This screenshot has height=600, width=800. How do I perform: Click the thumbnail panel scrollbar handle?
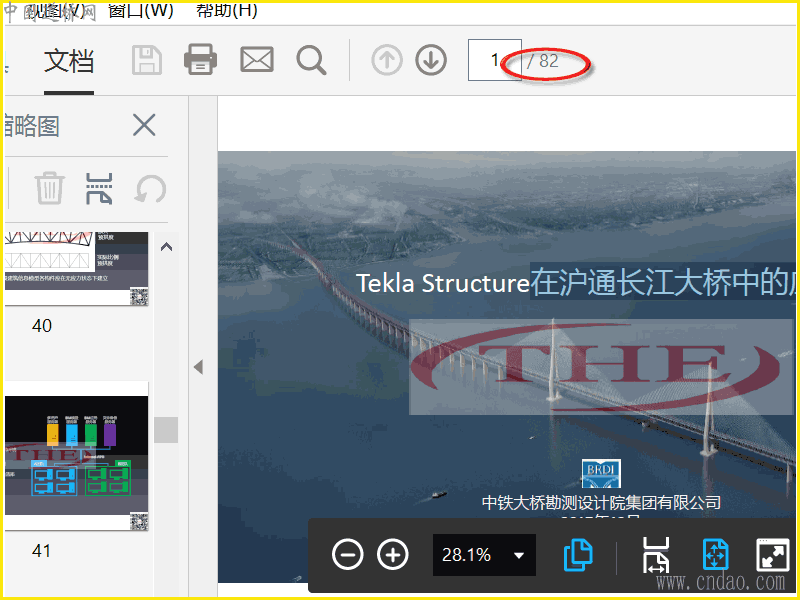166,430
